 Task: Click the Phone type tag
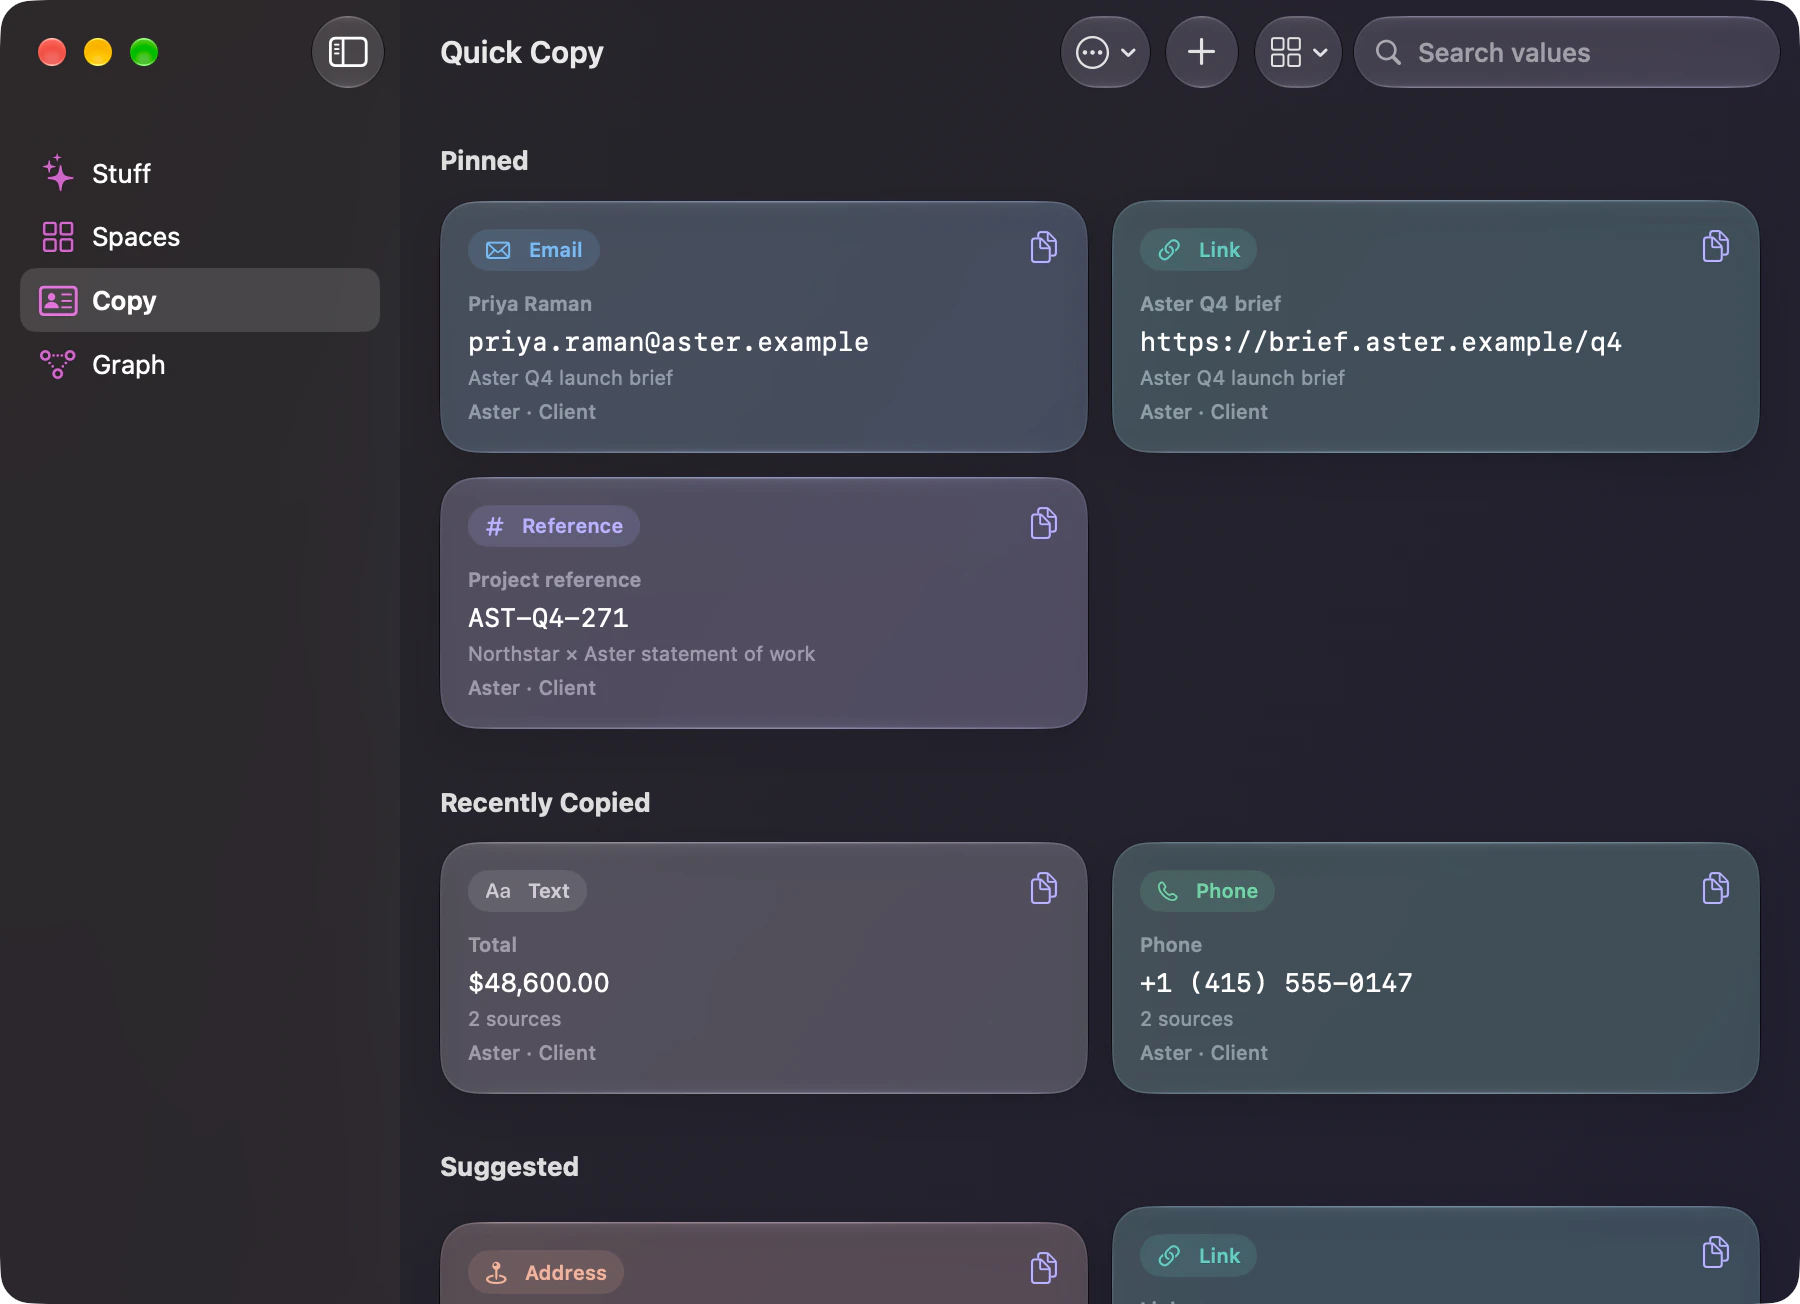click(1207, 891)
